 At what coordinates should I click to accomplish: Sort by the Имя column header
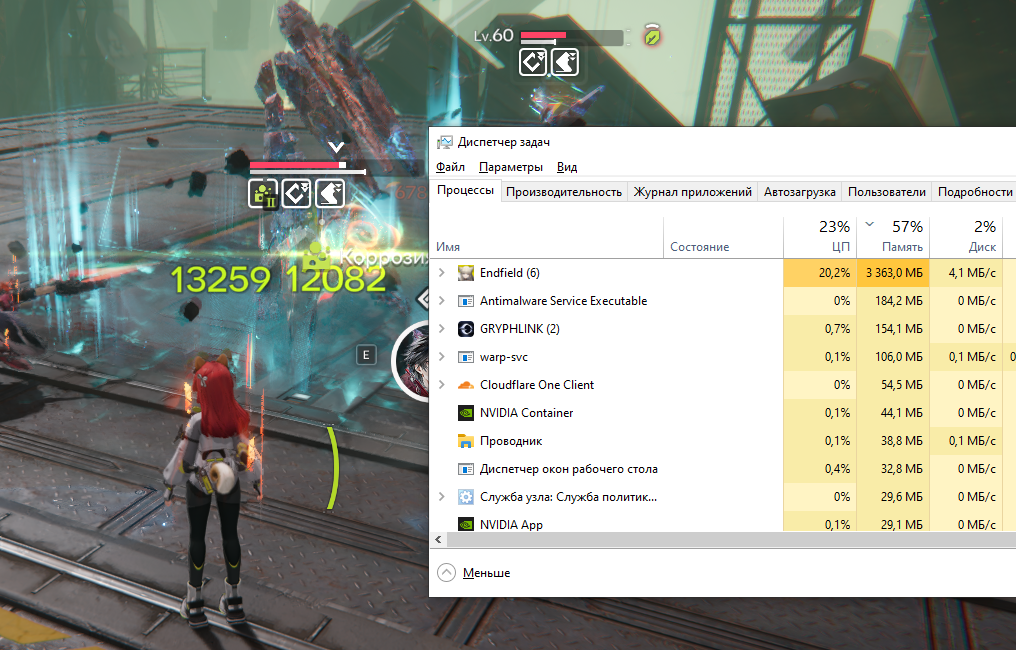coord(546,237)
